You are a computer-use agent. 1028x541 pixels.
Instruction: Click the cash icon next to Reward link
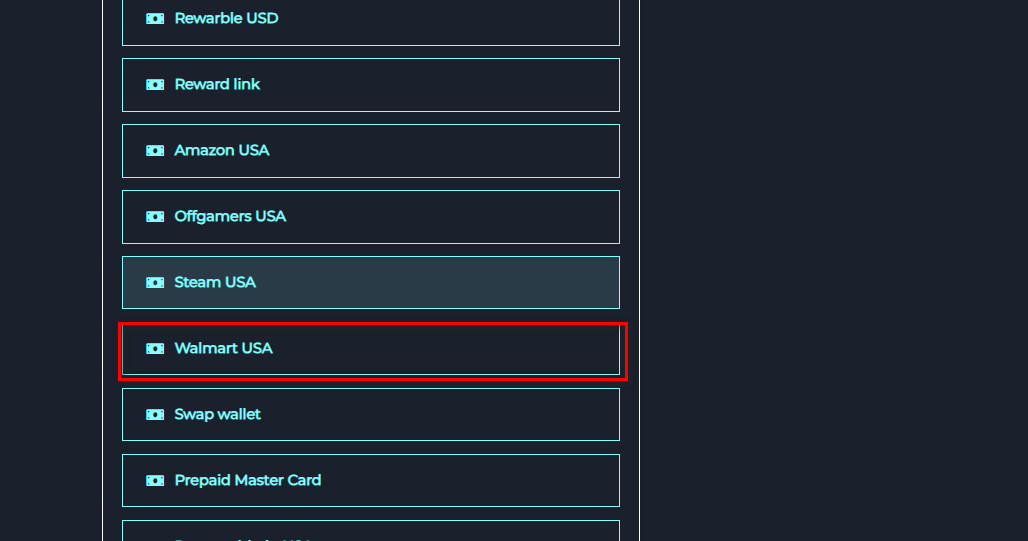pyautogui.click(x=155, y=85)
